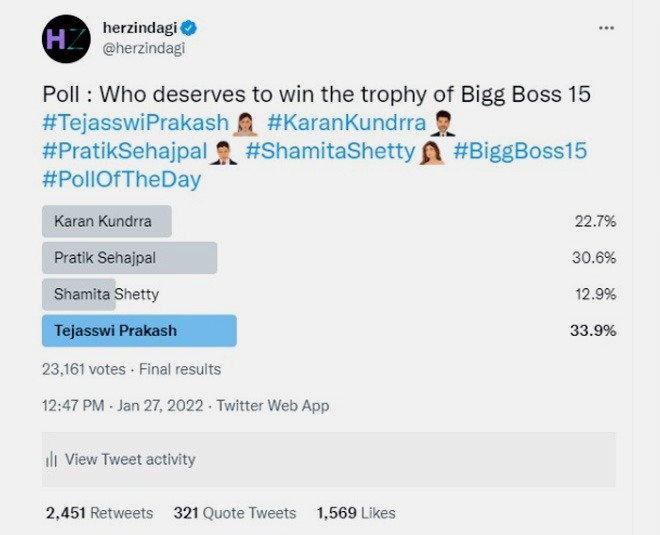Screen dimensions: 660x535
Task: Select the Karan Kundrra poll bar
Action: 107,221
